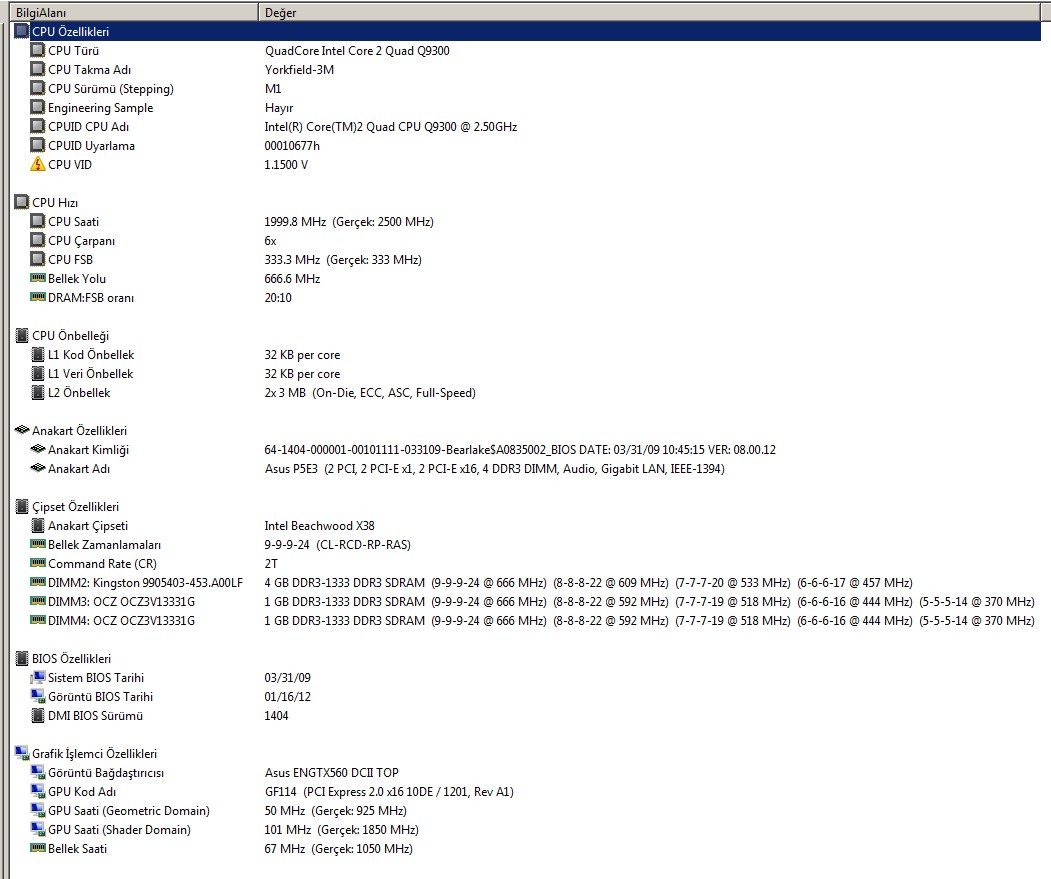
Task: Click the CPU Hızı section icon
Action: (x=21, y=202)
